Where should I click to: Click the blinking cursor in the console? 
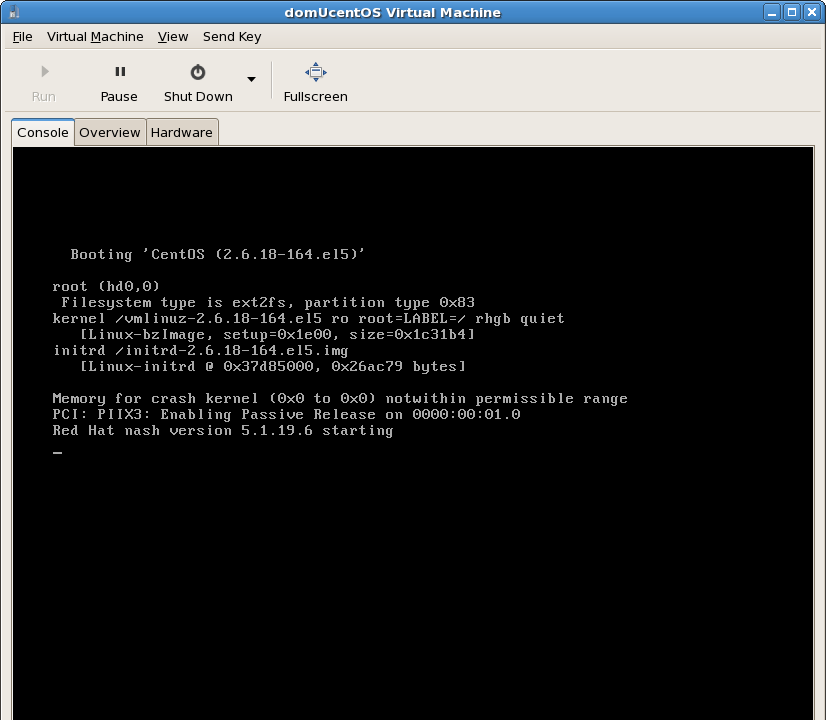click(x=58, y=453)
